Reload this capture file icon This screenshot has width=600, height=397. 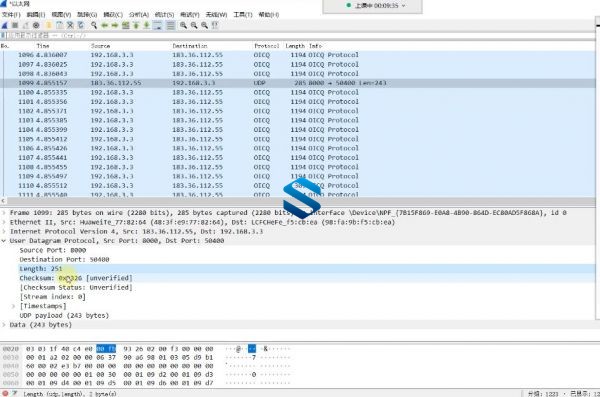(81, 25)
